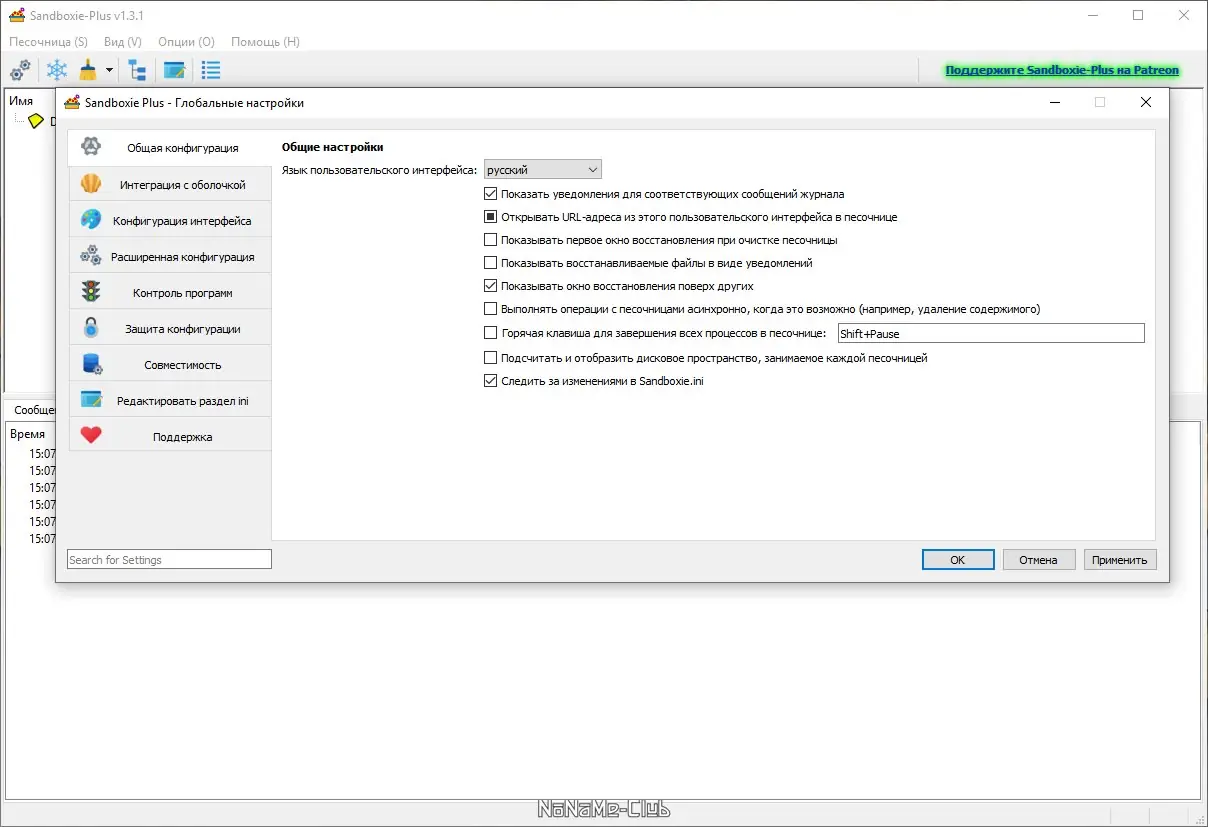Click the broom cleanup icon in the toolbar
This screenshot has width=1208, height=827.
tap(88, 70)
